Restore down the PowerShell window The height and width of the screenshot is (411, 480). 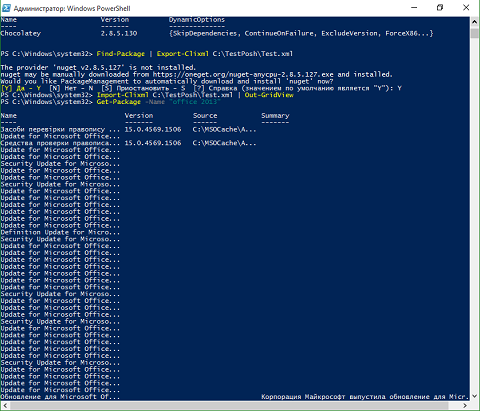(440, 8)
